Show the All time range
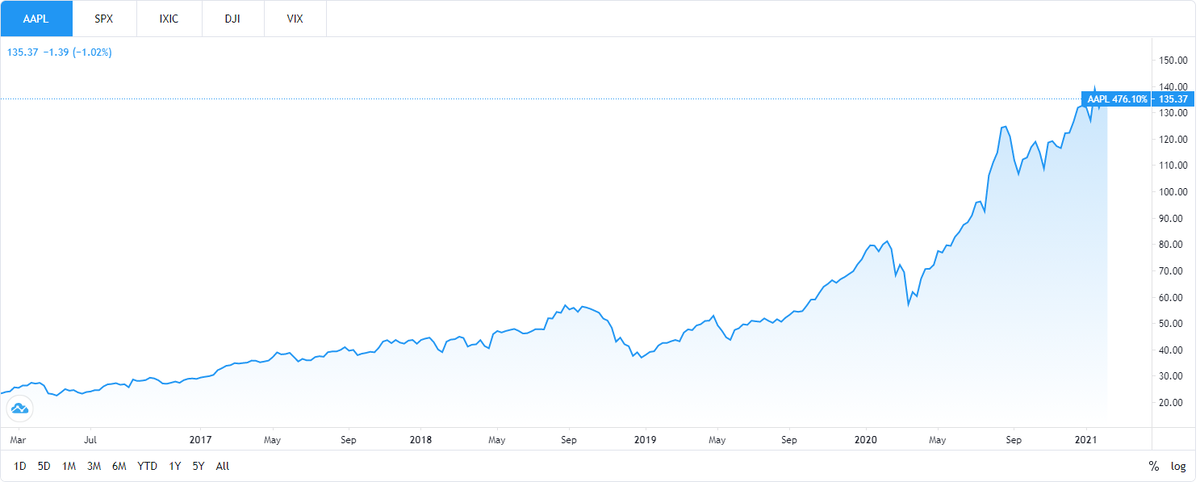The height and width of the screenshot is (482, 1200). tap(222, 466)
